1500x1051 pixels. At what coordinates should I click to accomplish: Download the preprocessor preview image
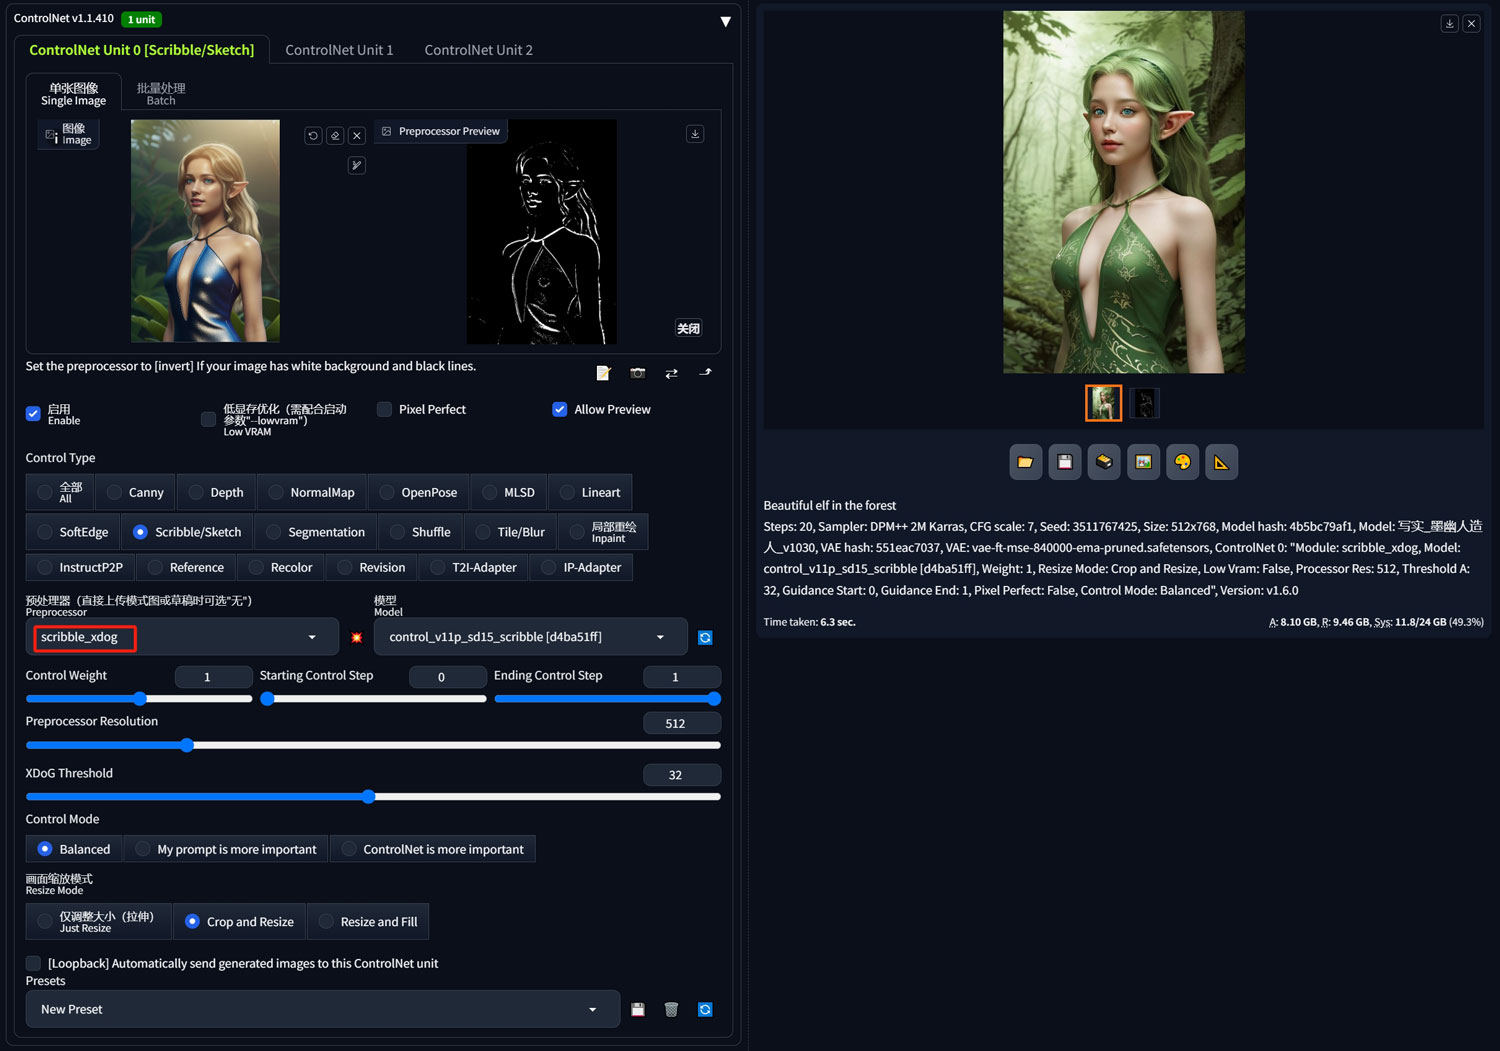[x=695, y=134]
